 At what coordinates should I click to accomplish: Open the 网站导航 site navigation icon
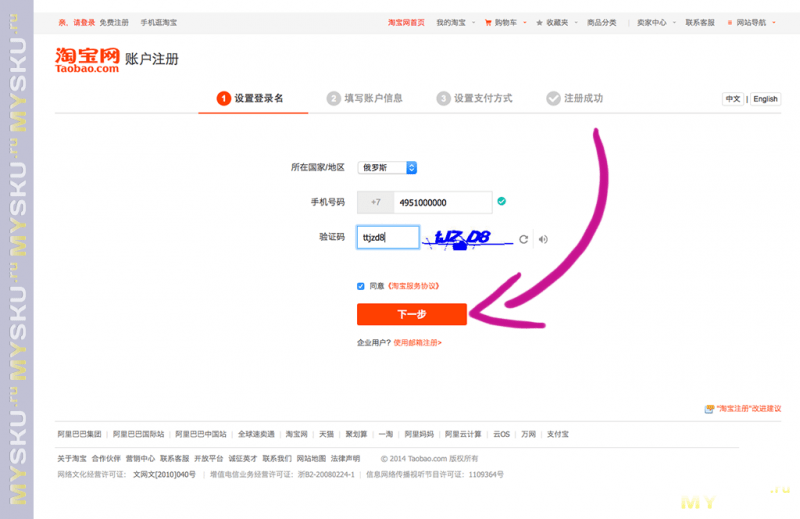tap(730, 22)
